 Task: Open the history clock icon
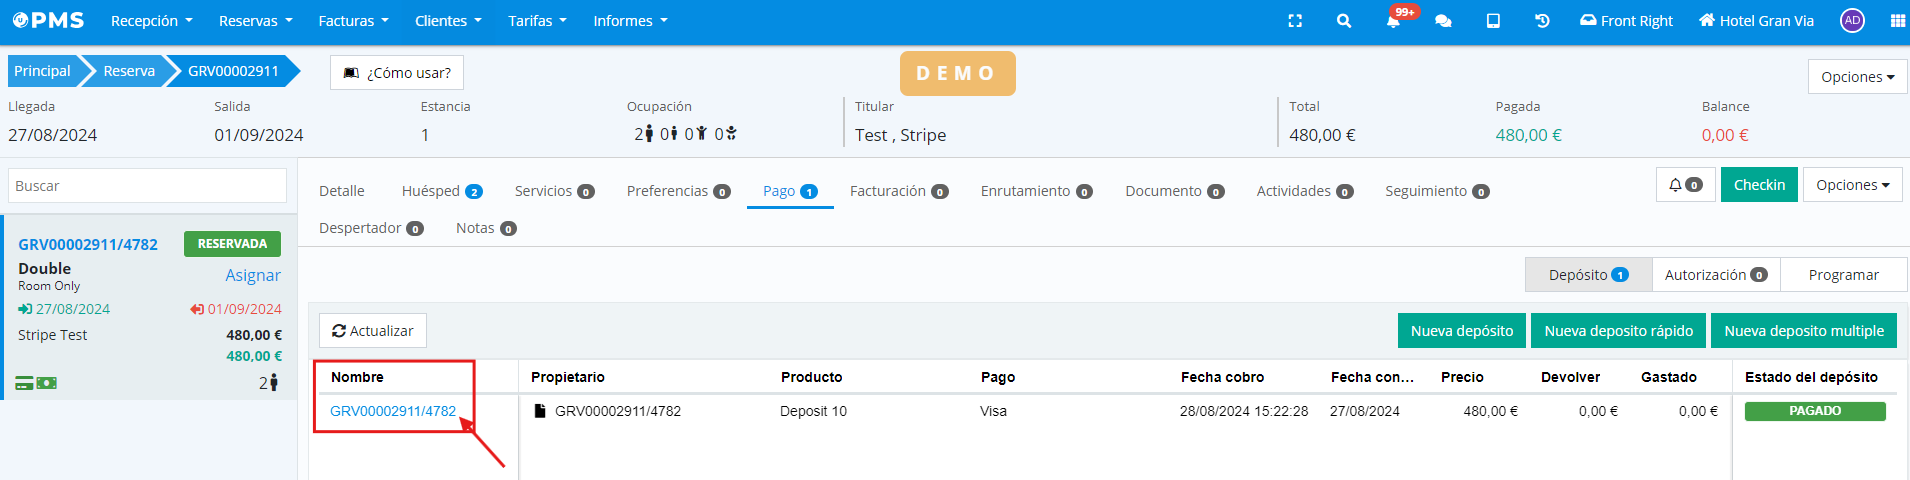coord(1542,21)
